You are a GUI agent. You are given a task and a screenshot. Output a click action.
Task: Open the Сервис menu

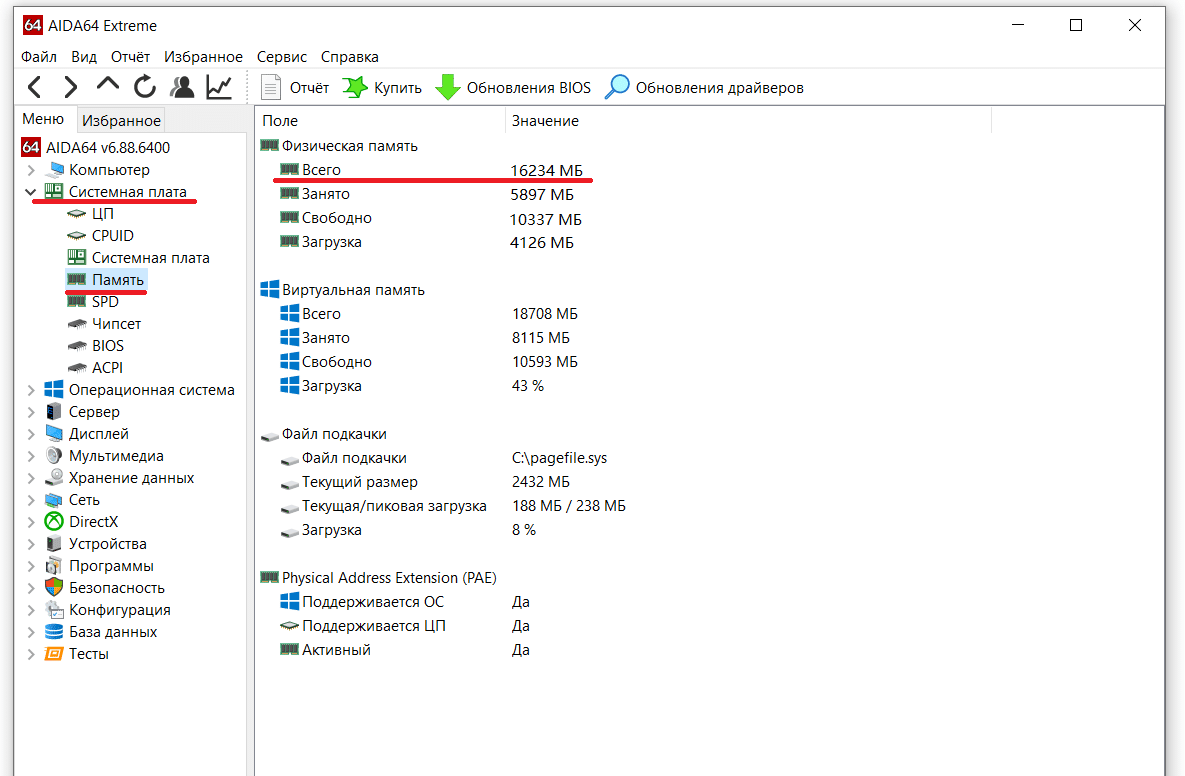pos(282,57)
